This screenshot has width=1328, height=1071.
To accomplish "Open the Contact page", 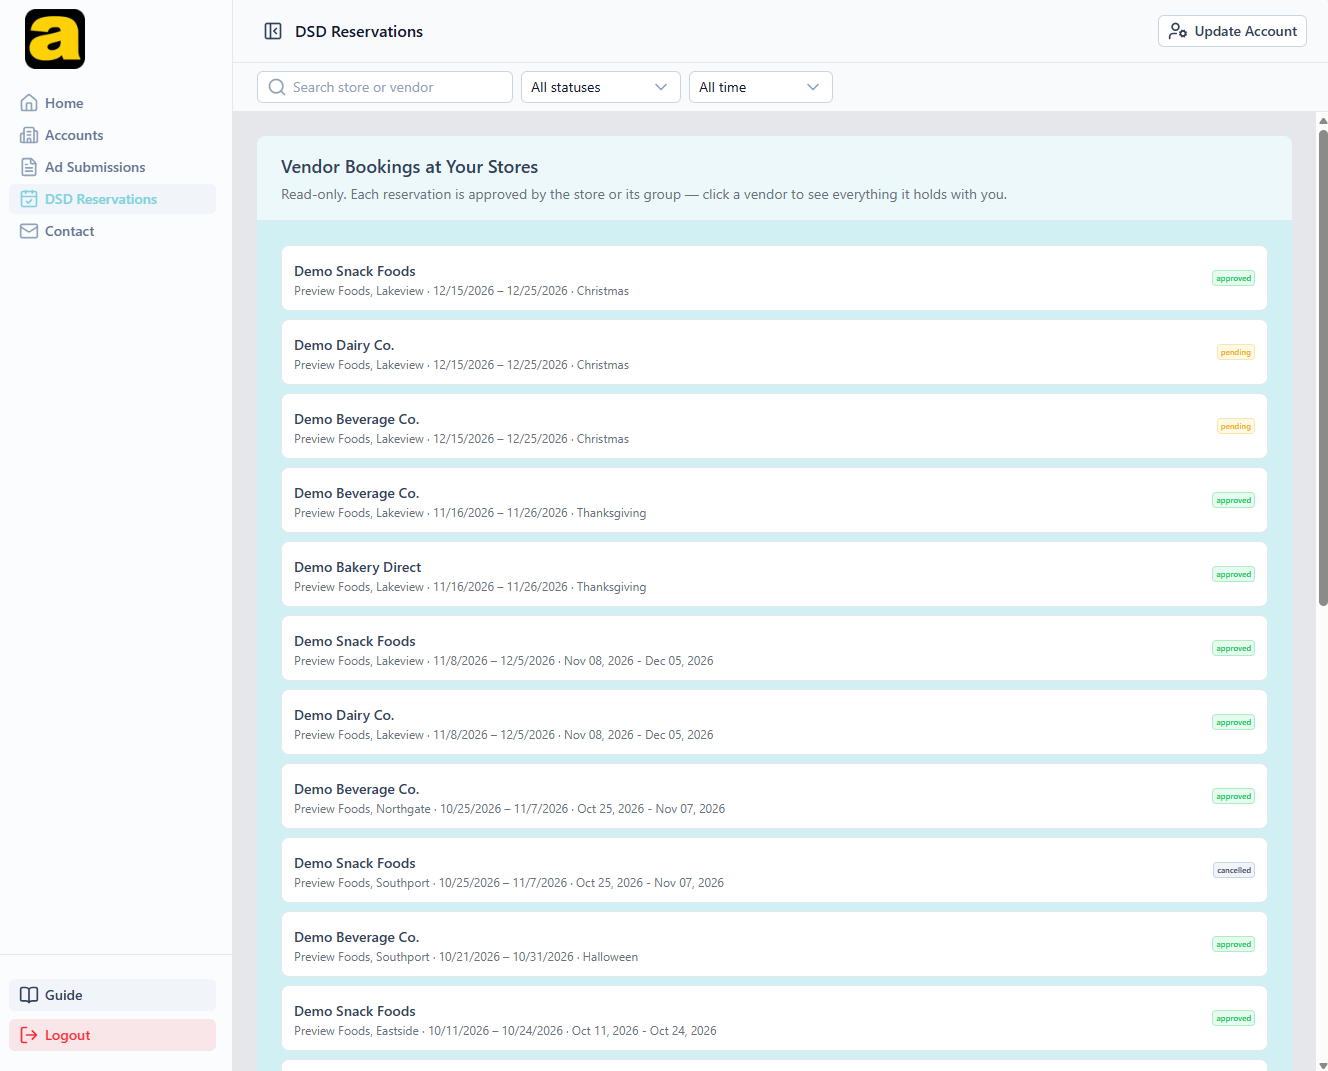I will 112,231.
